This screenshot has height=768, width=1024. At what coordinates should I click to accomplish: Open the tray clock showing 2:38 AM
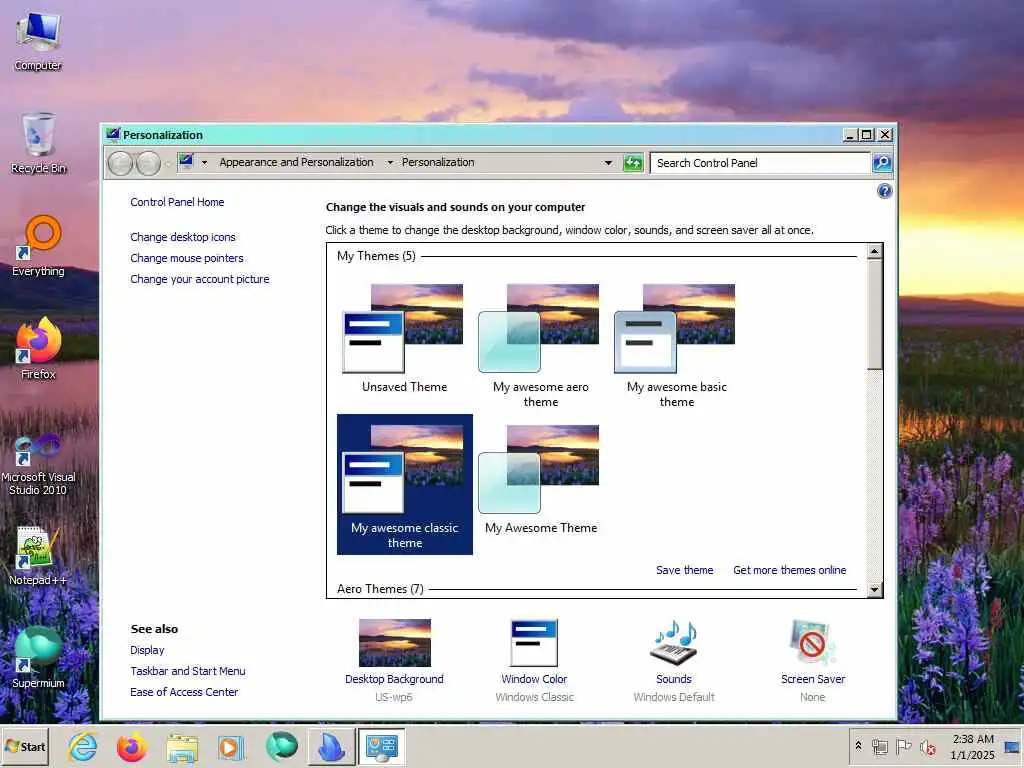coord(972,746)
